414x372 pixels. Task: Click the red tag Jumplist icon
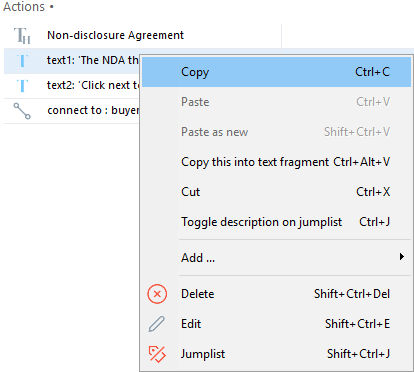(x=157, y=354)
